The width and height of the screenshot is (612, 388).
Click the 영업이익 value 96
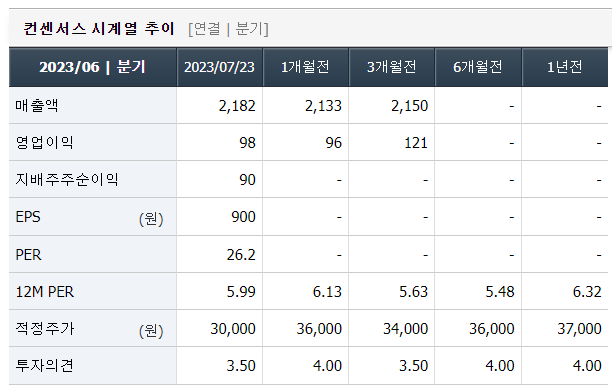pos(334,143)
